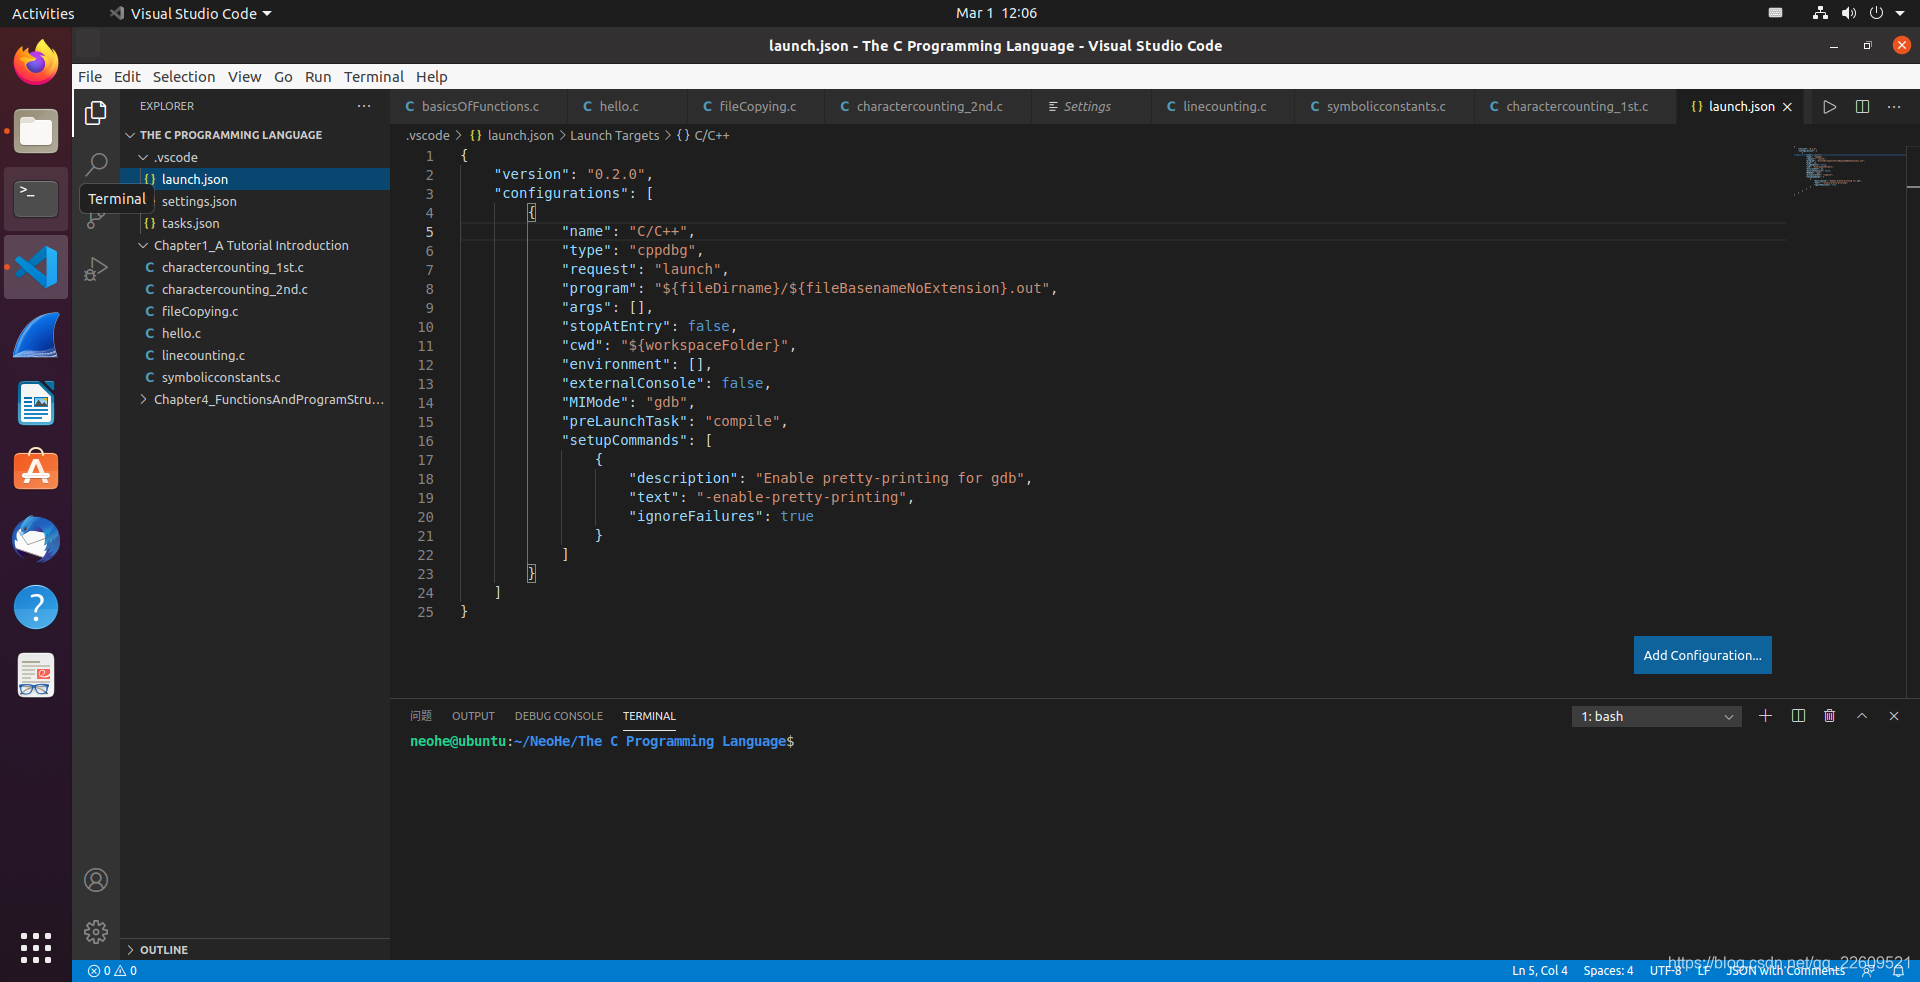Switch to DEBUG CONSOLE panel tab
Image resolution: width=1920 pixels, height=982 pixels.
tap(558, 716)
